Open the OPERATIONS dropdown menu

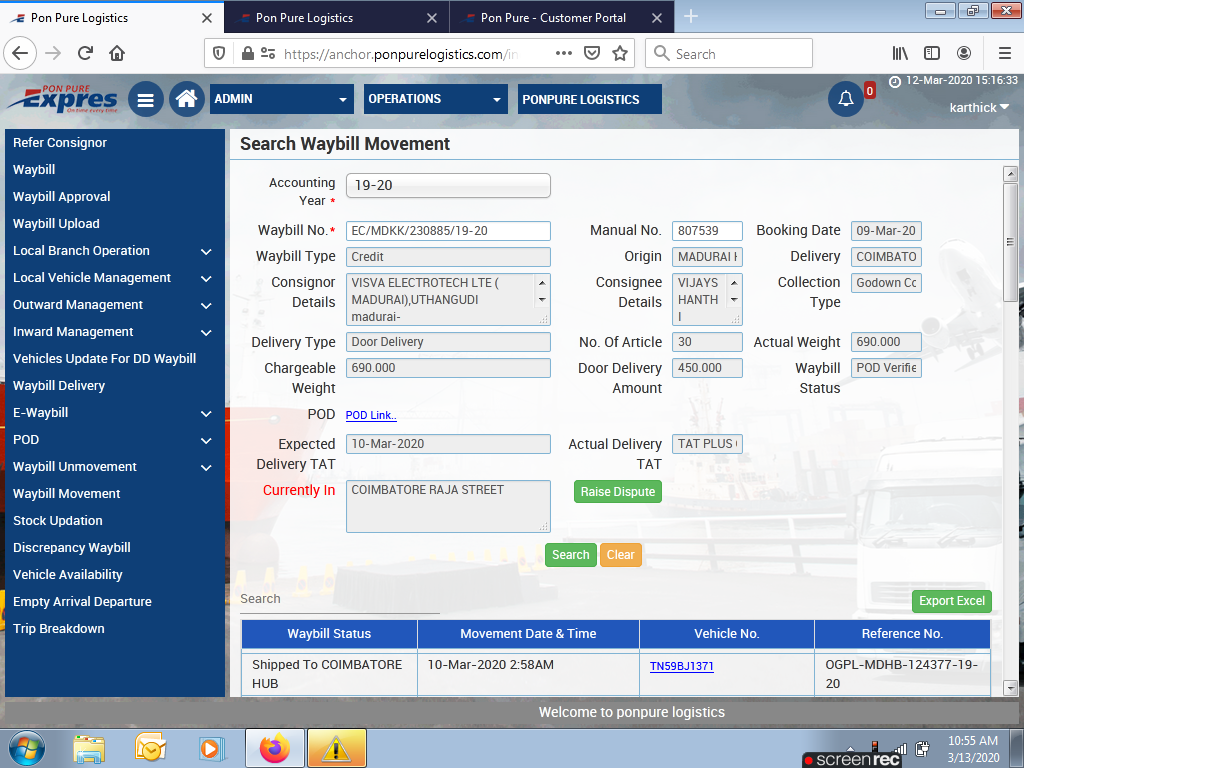(436, 99)
